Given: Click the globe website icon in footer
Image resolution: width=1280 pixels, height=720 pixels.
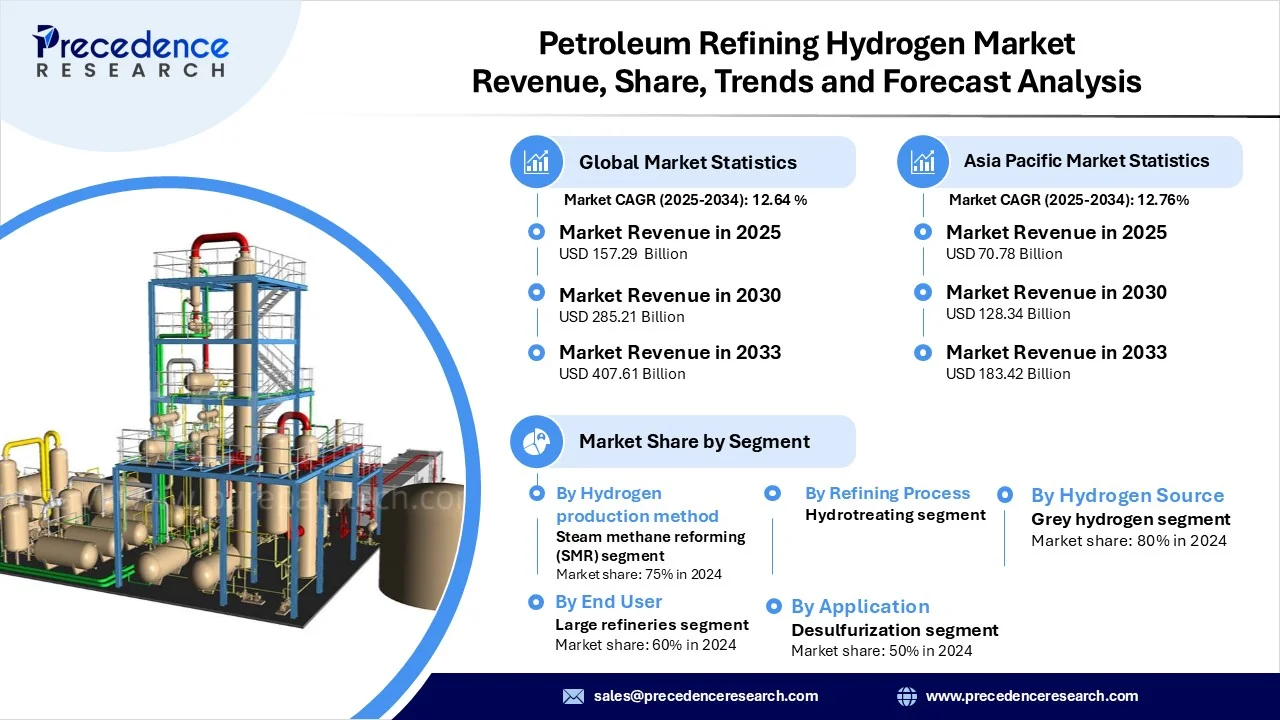Looking at the screenshot, I should point(907,696).
